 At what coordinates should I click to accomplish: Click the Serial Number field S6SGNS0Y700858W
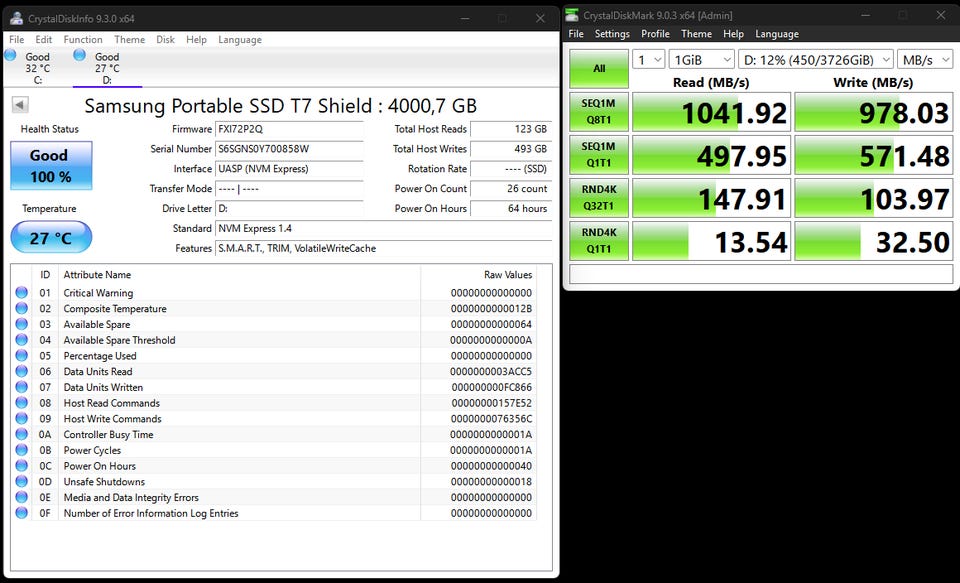click(x=289, y=149)
